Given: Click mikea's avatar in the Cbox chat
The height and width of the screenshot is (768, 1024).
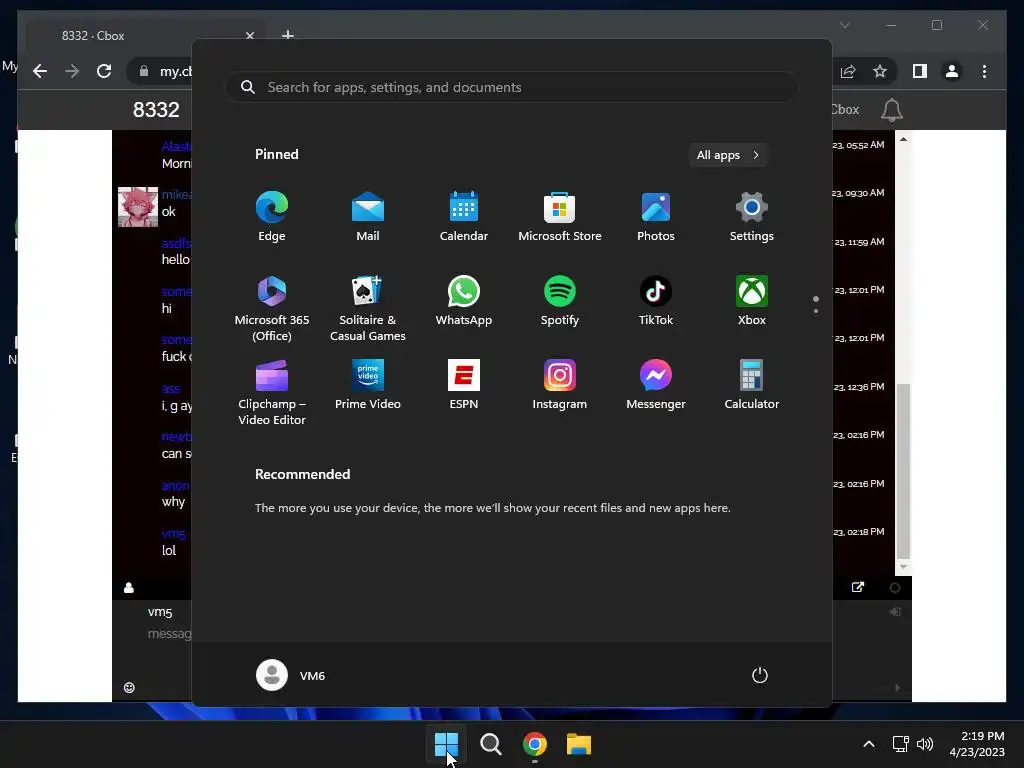Looking at the screenshot, I should coord(138,206).
